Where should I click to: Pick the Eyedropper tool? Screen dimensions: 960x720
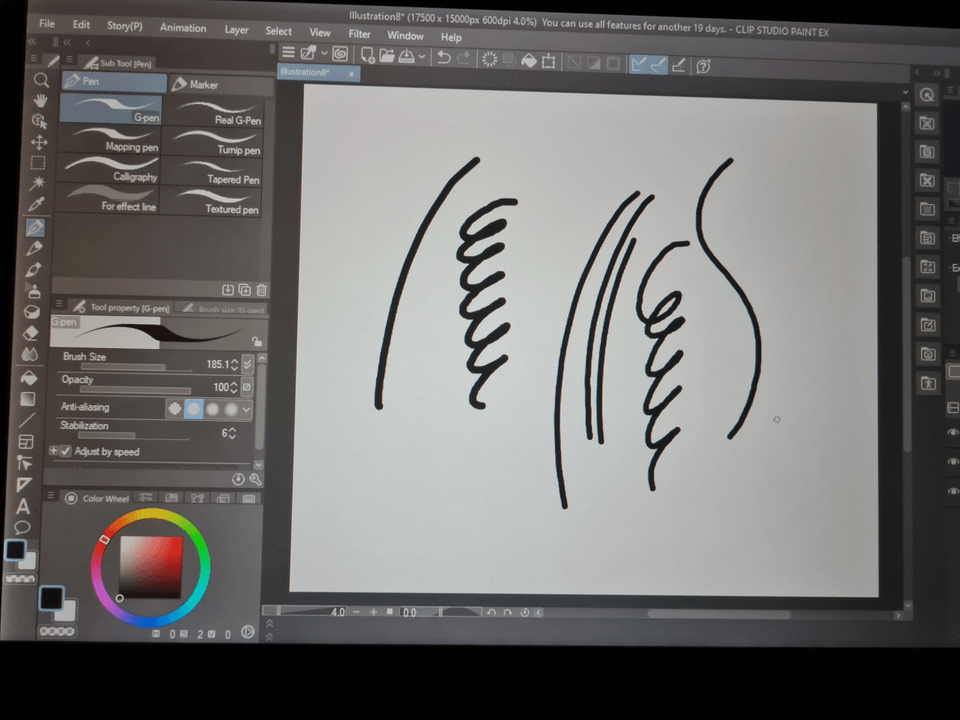click(39, 205)
